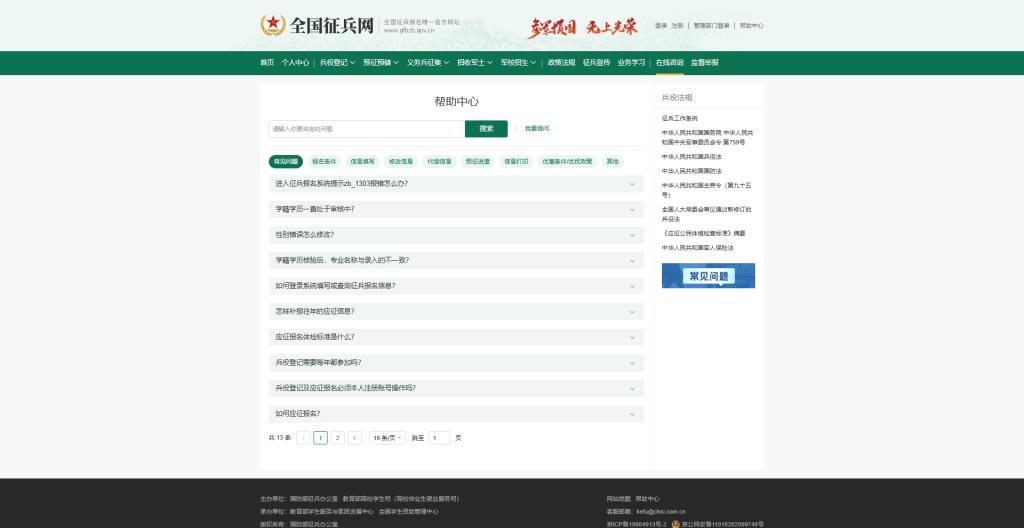Select the 常见问题 category filter
The width and height of the screenshot is (1024, 528).
[x=285, y=161]
